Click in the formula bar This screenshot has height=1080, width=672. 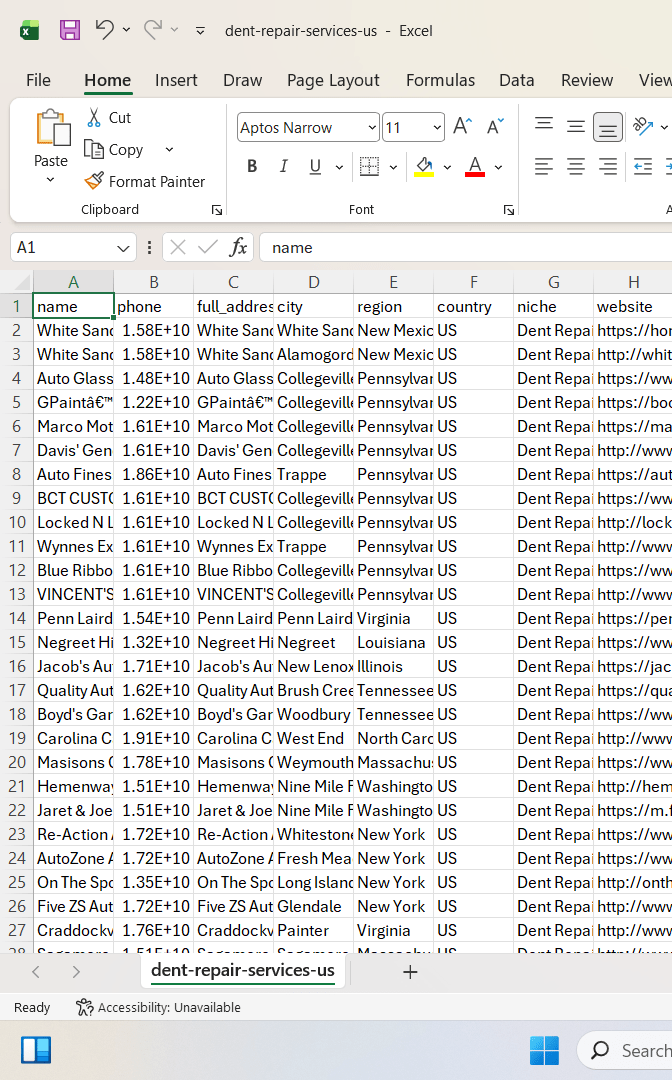point(465,247)
